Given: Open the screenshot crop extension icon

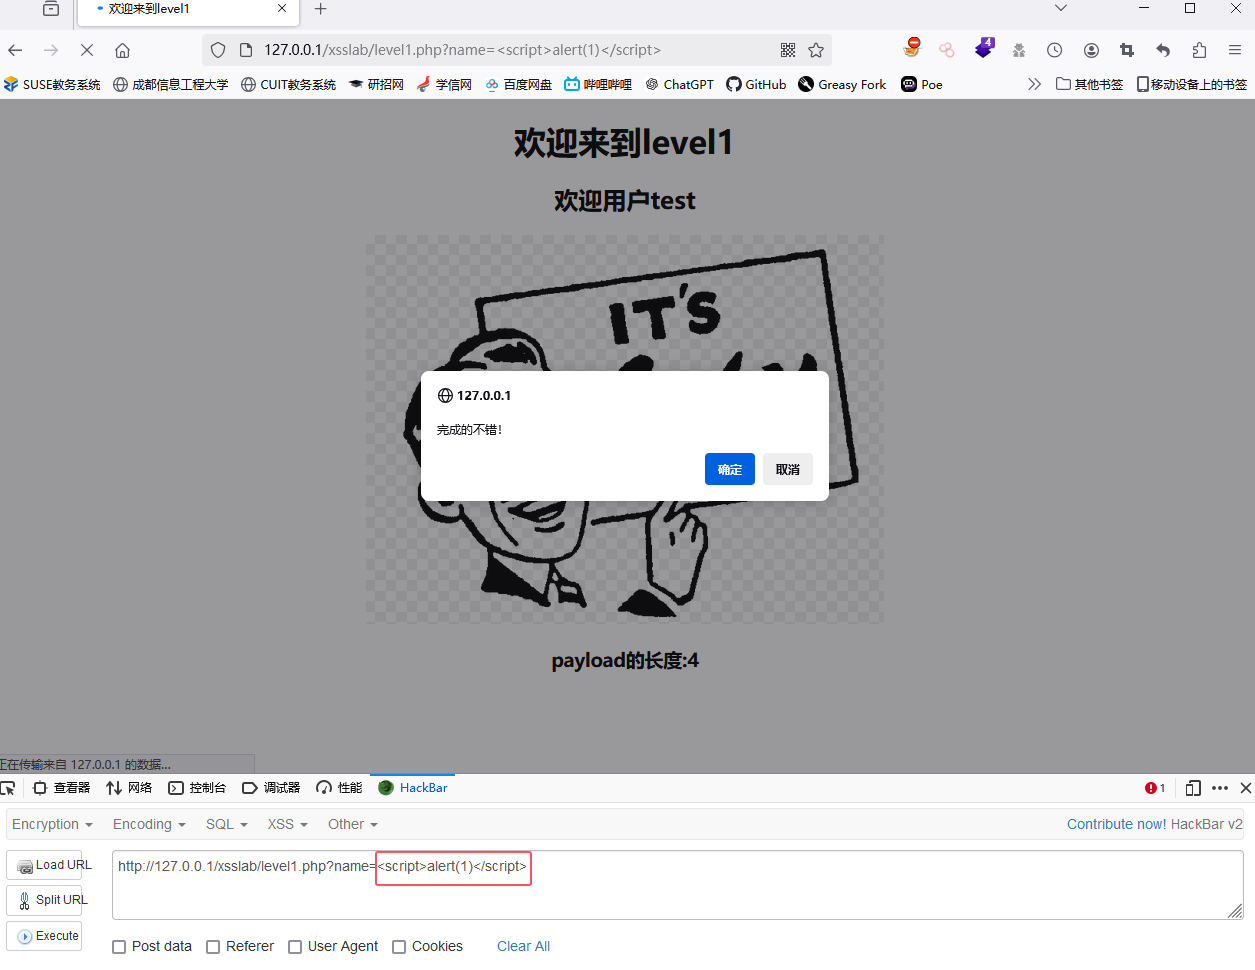Looking at the screenshot, I should click(x=1127, y=49).
